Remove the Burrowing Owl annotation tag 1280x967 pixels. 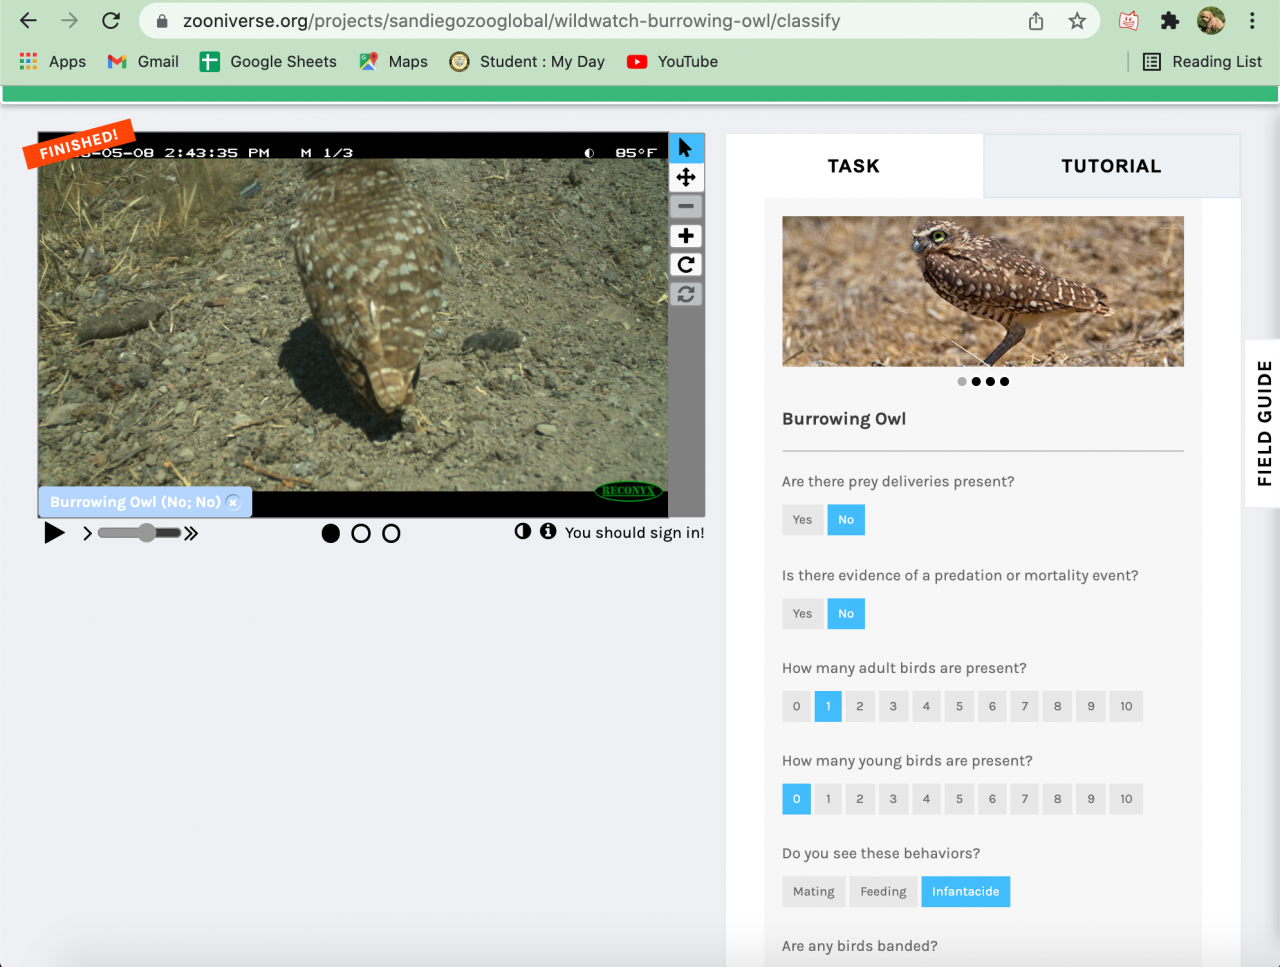coord(233,502)
